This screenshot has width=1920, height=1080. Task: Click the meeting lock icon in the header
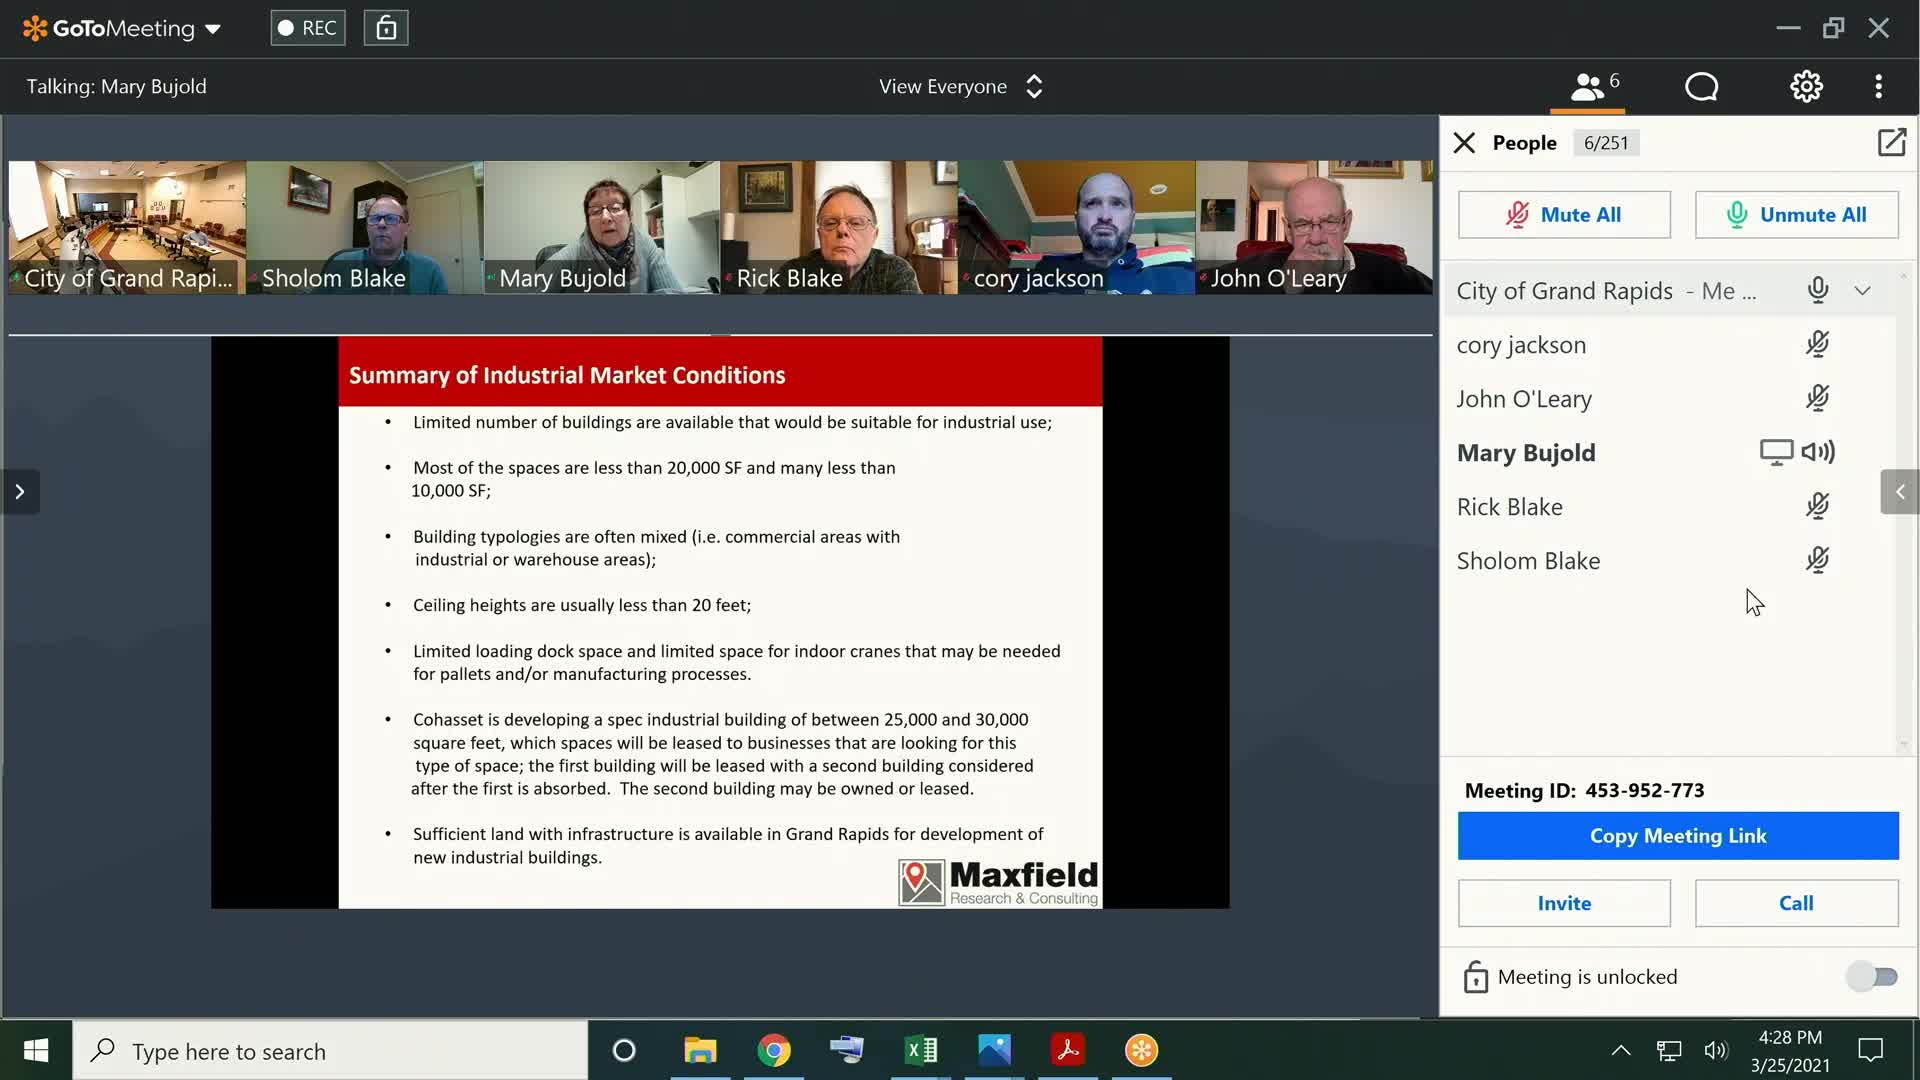tap(386, 28)
